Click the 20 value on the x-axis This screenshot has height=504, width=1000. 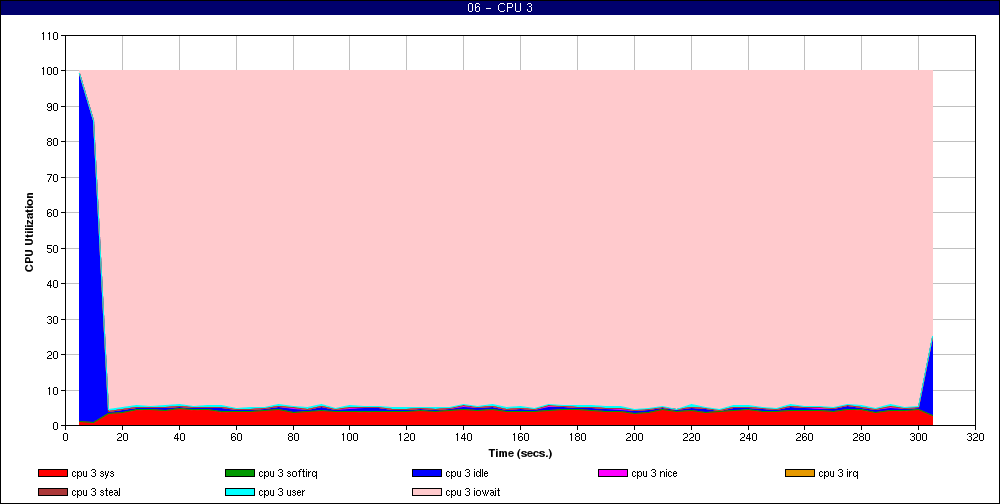tap(122, 437)
